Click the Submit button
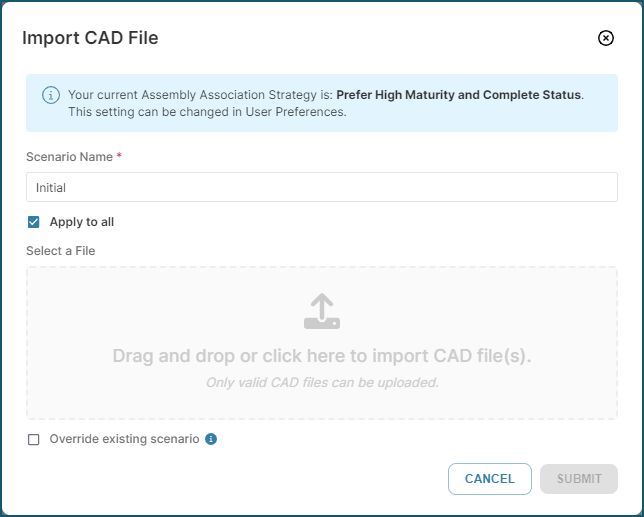Viewport: 644px width, 517px height. click(579, 479)
